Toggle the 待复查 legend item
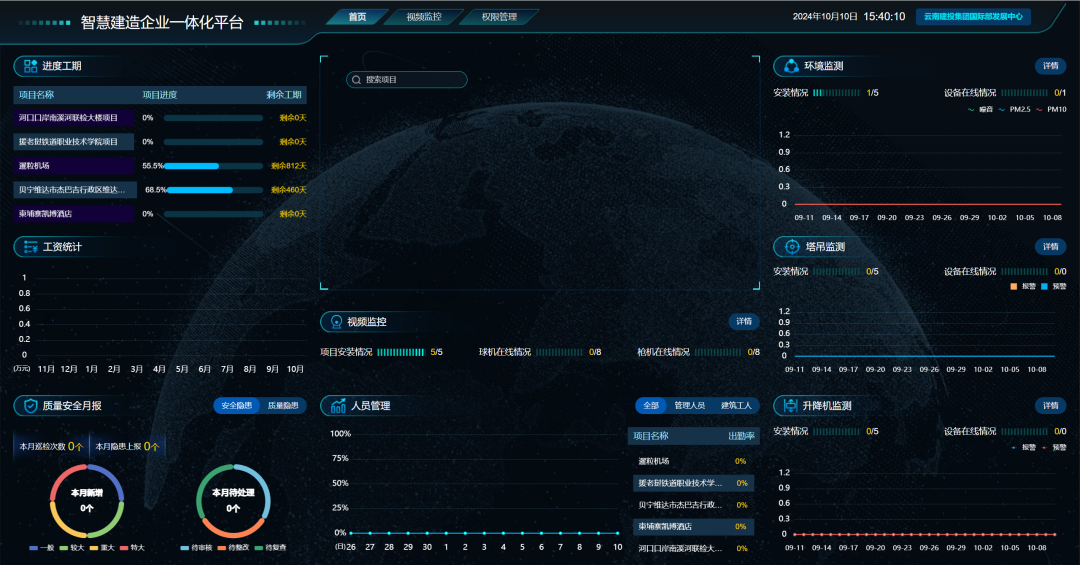The height and width of the screenshot is (565, 1080). click(270, 548)
